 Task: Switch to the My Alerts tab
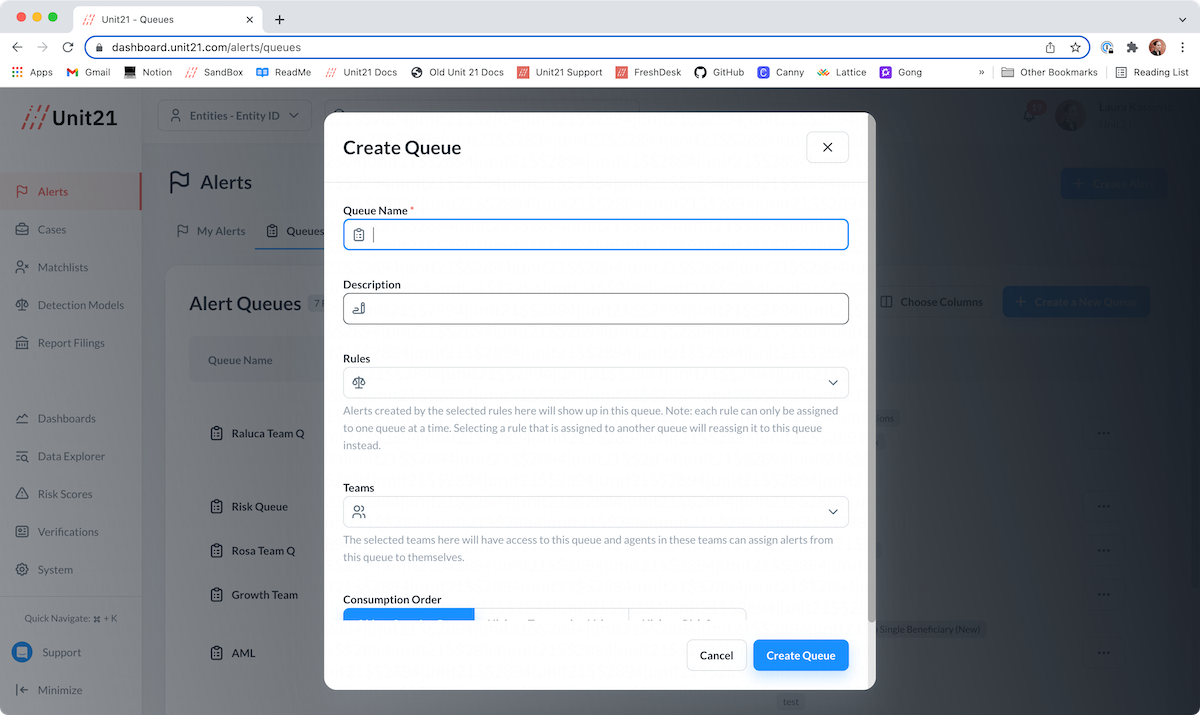tap(211, 231)
